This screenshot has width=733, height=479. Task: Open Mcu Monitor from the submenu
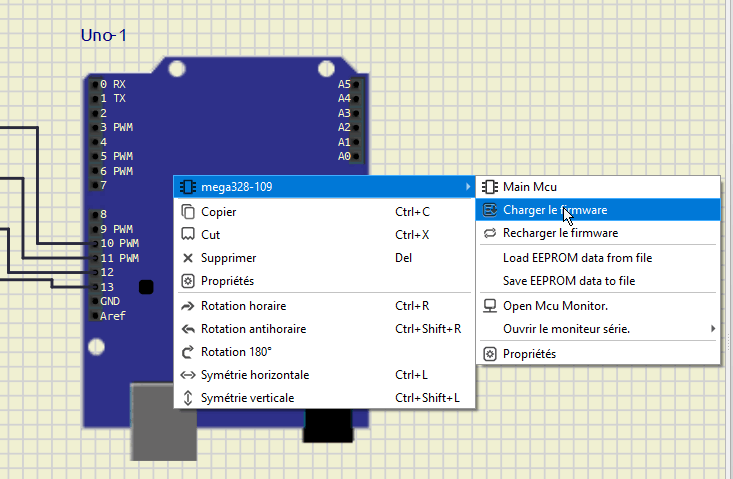(x=598, y=306)
